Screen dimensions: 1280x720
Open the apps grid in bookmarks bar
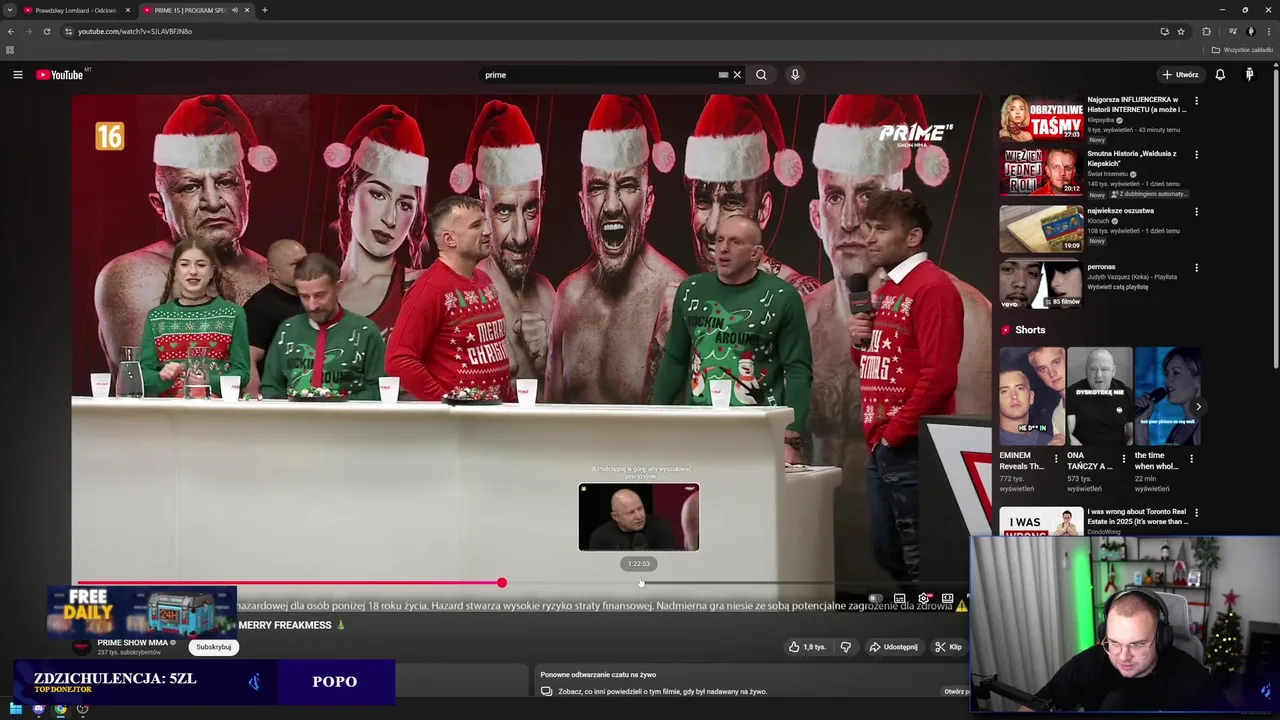coord(10,50)
